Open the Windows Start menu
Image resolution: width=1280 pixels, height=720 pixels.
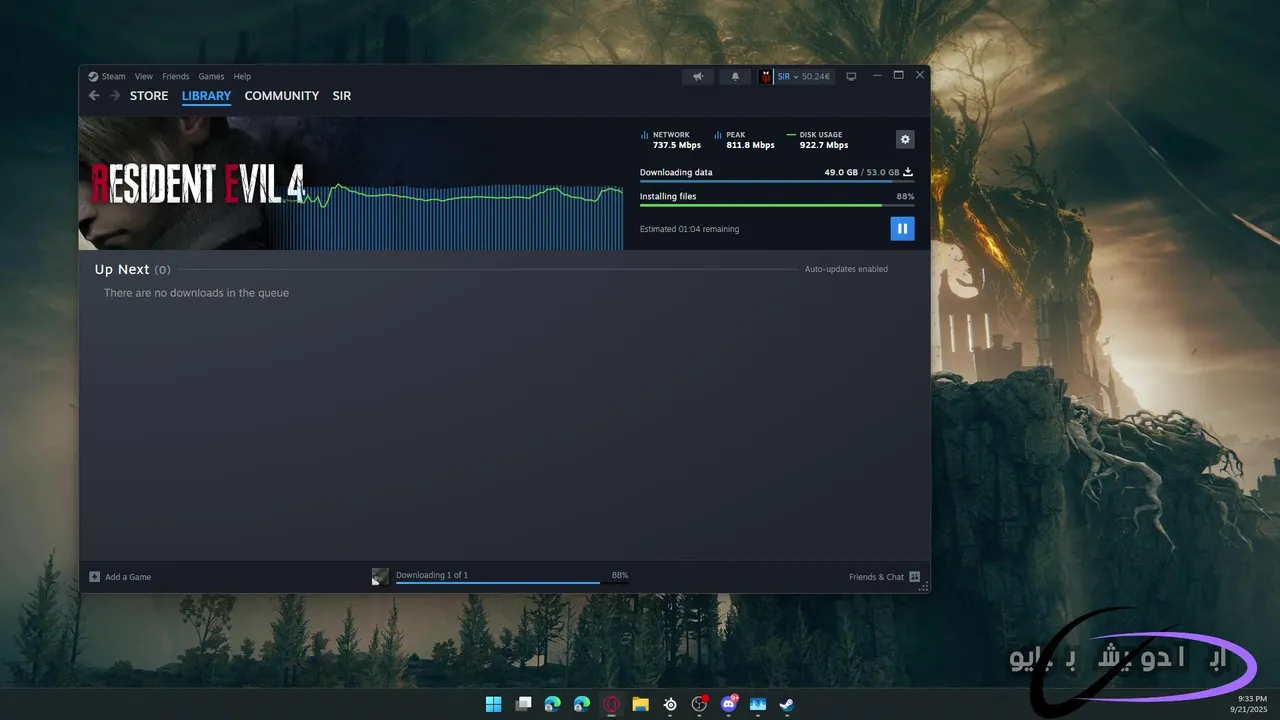494,704
